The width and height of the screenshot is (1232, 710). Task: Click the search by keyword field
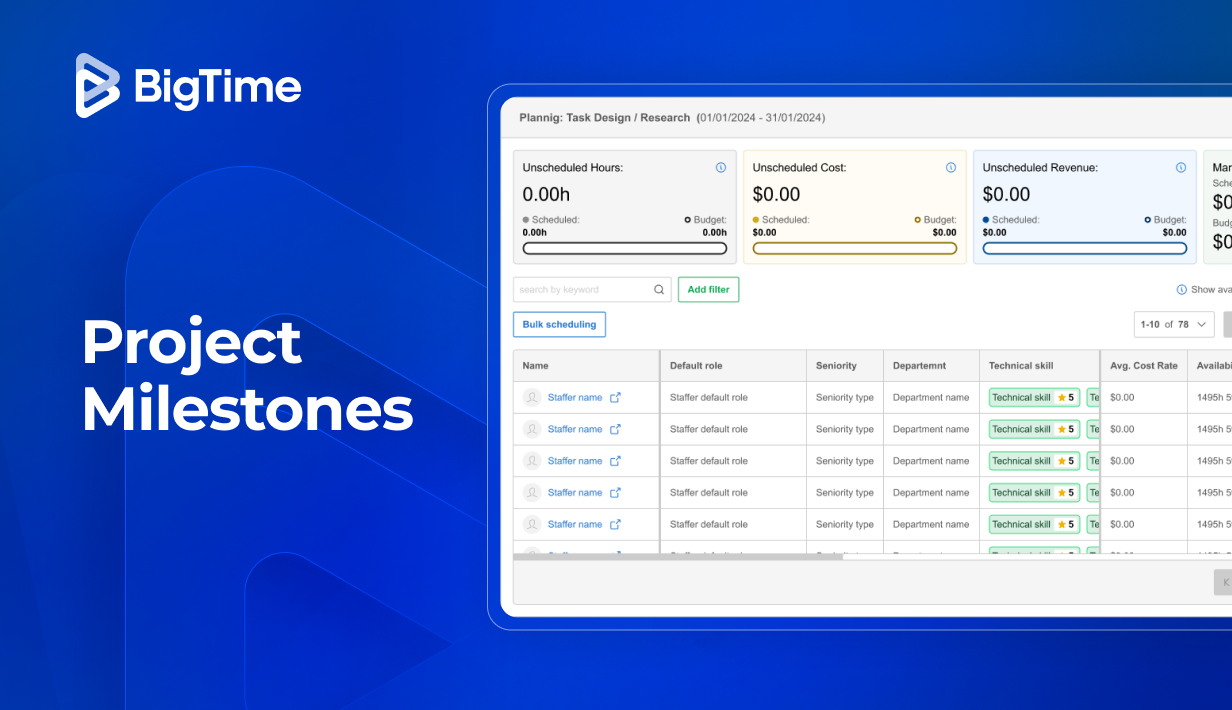(x=592, y=290)
